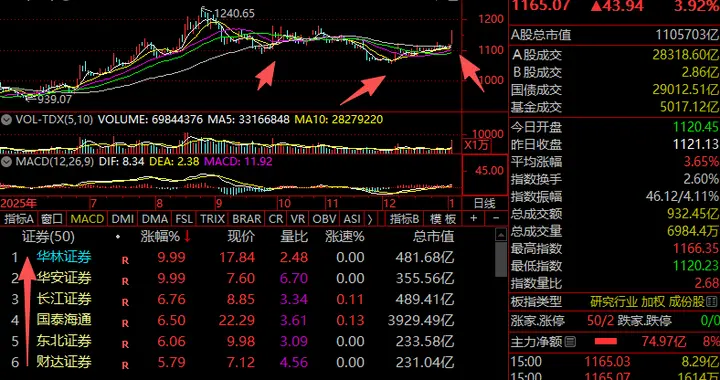Click the R margin marker for 东北证券
The width and height of the screenshot is (720, 380).
125,345
